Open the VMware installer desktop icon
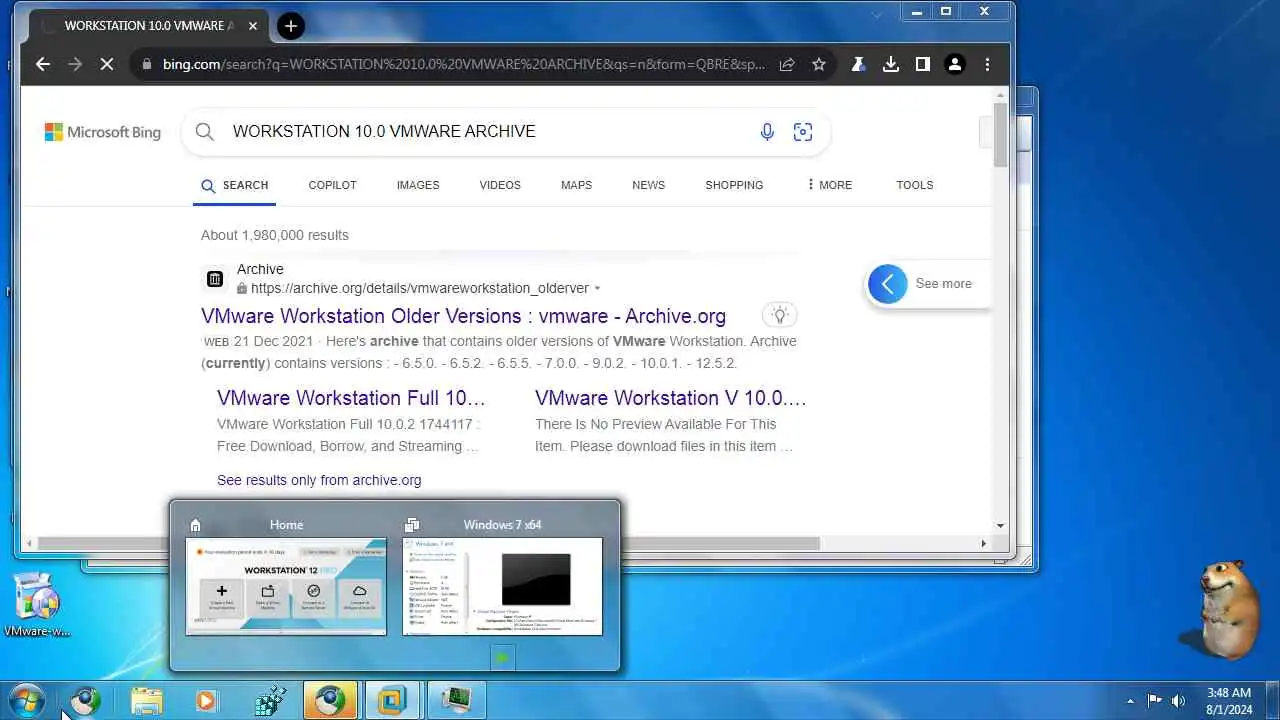 38,604
